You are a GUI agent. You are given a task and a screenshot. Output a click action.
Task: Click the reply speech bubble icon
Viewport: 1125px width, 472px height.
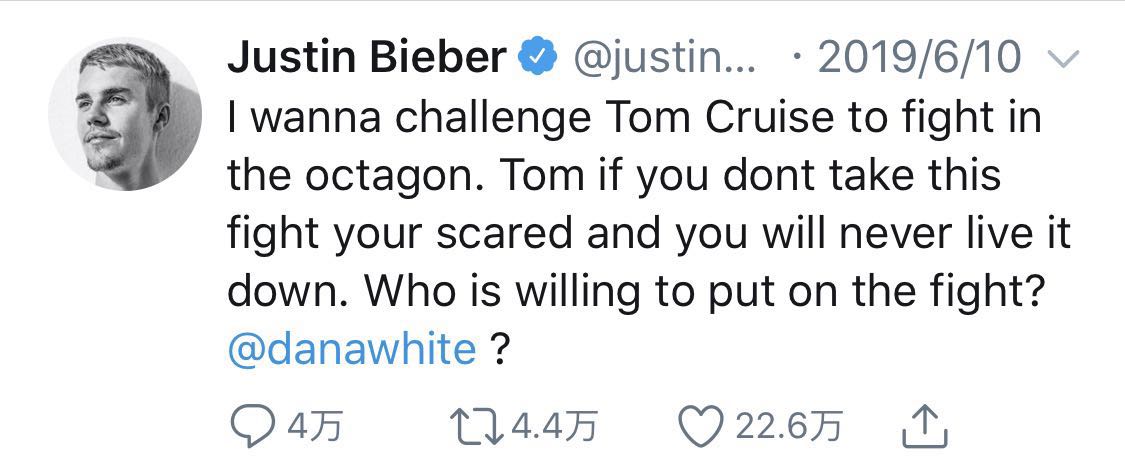(x=250, y=427)
